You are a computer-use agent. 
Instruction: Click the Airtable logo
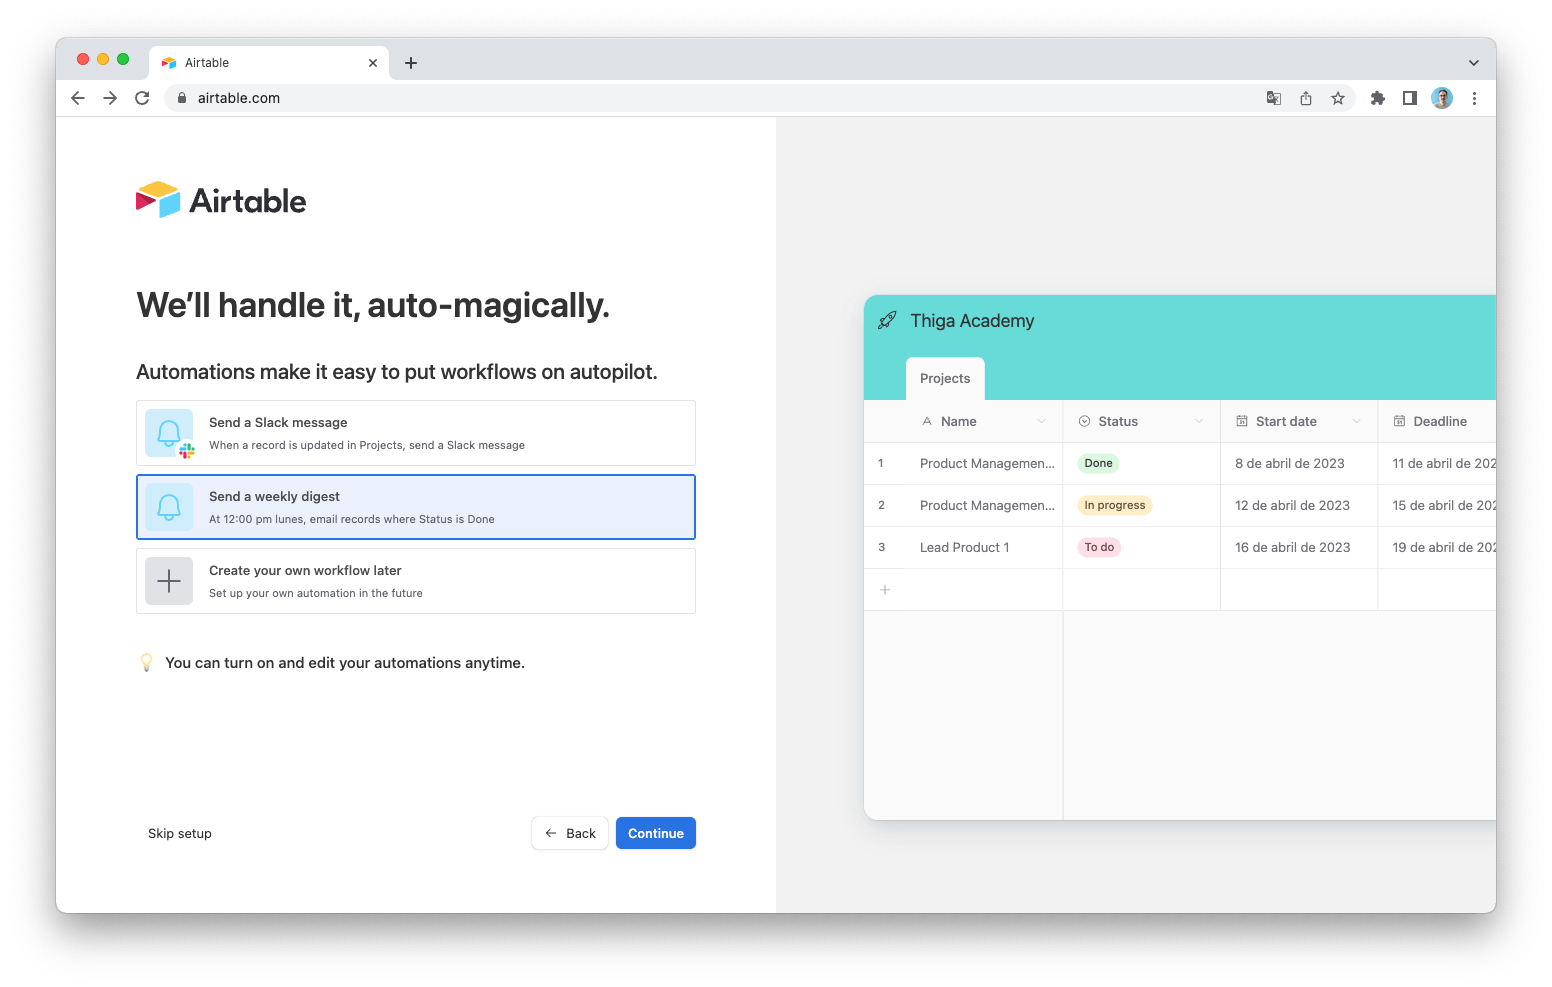click(221, 199)
